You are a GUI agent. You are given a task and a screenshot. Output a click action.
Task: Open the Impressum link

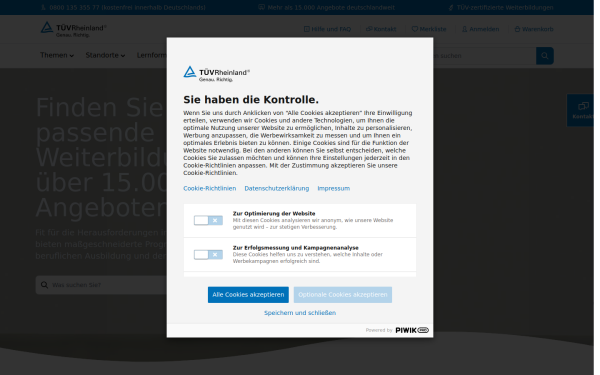(333, 188)
